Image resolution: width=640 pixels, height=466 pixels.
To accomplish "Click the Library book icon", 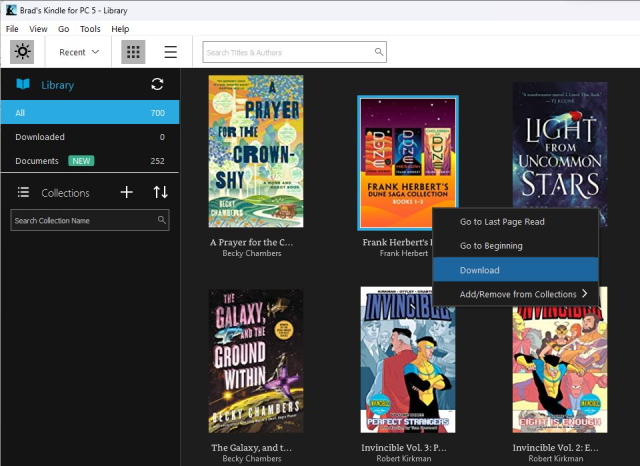I will (x=23, y=85).
